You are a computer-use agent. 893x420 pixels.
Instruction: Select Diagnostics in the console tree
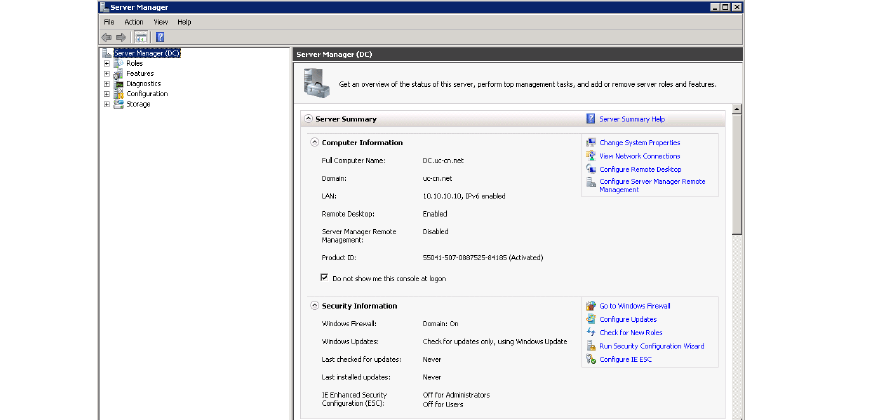[143, 83]
